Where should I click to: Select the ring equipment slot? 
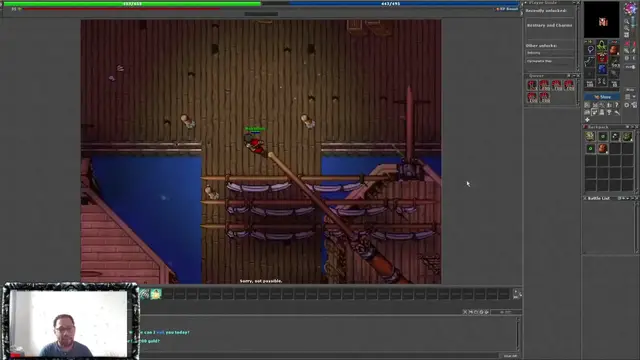pyautogui.click(x=590, y=73)
